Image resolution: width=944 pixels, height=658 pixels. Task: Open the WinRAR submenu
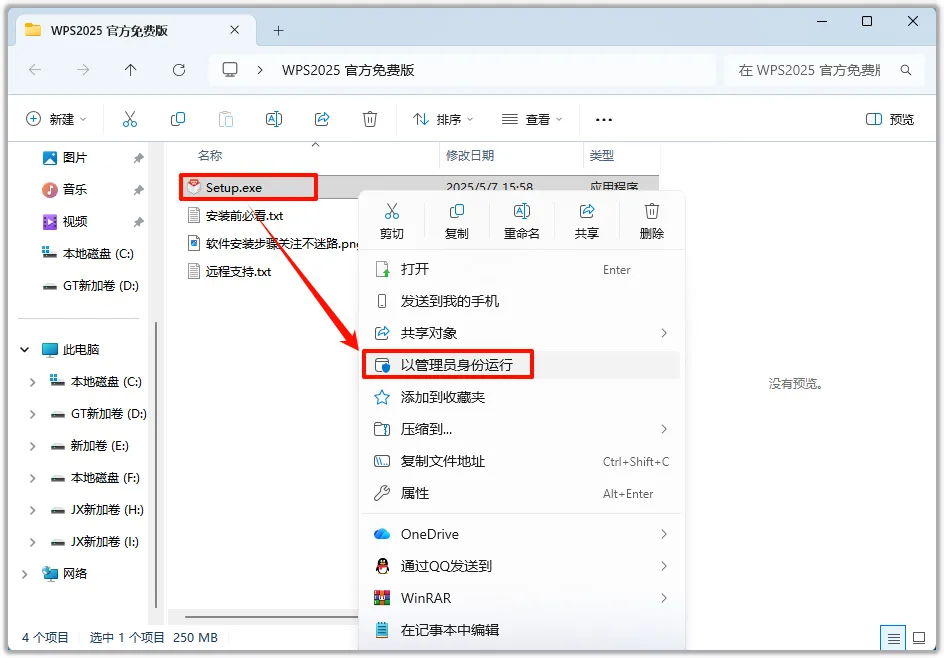pos(521,598)
